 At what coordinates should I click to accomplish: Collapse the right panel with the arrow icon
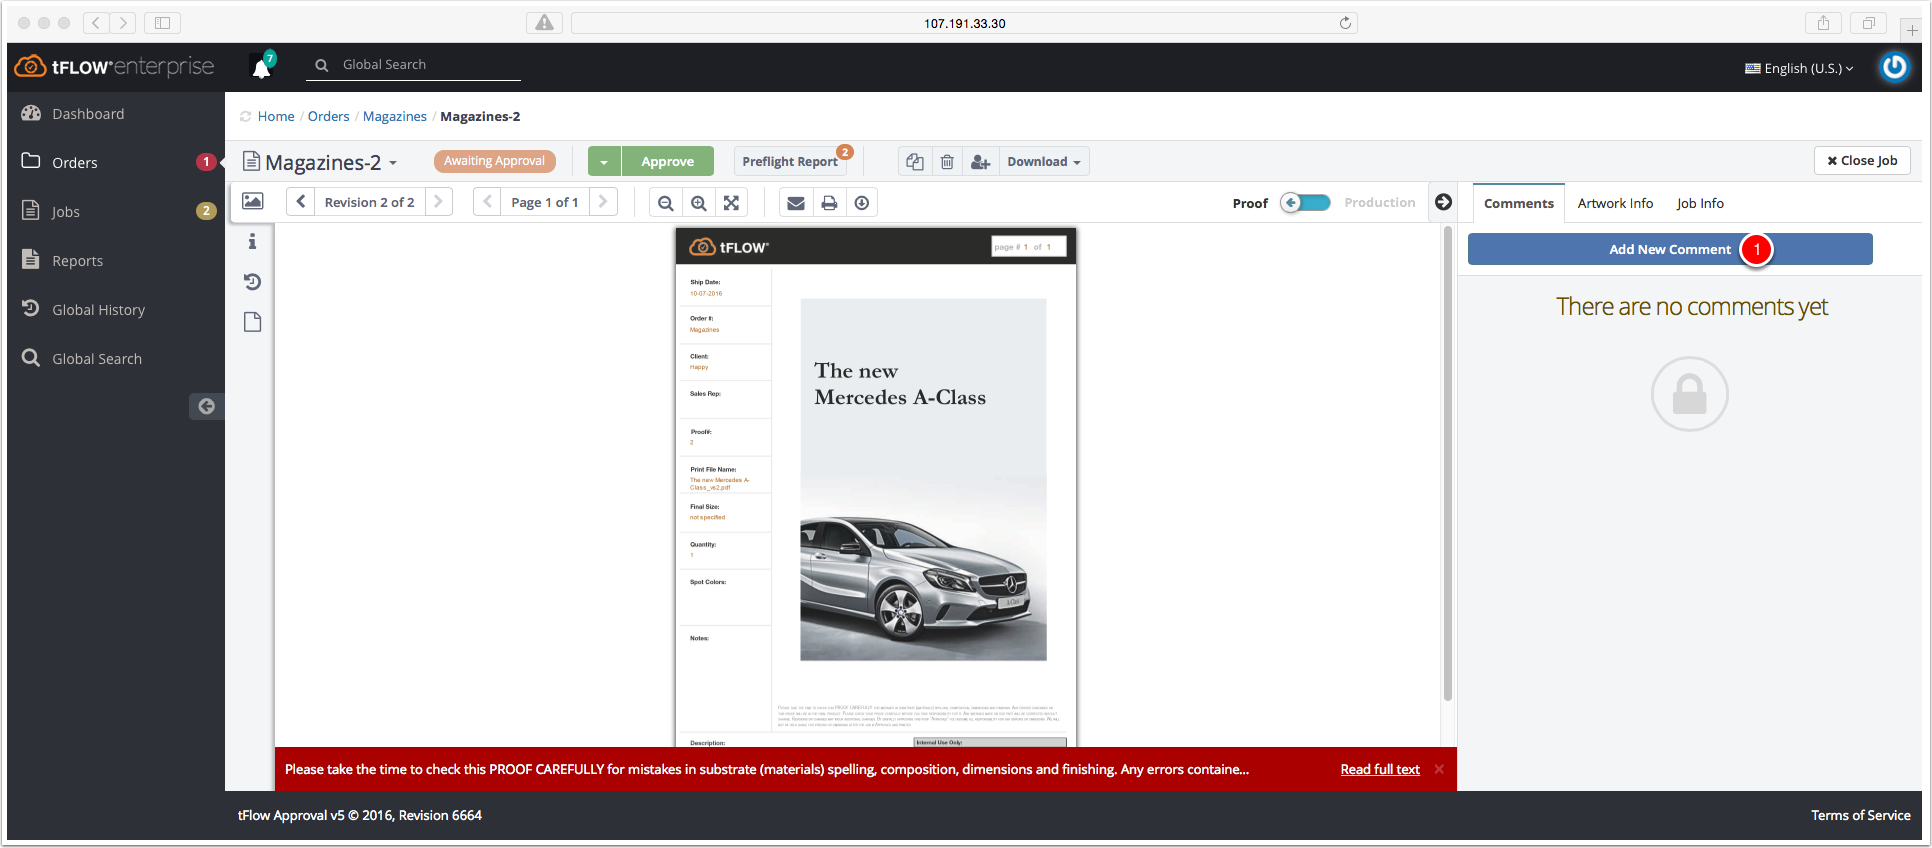[x=1443, y=202]
